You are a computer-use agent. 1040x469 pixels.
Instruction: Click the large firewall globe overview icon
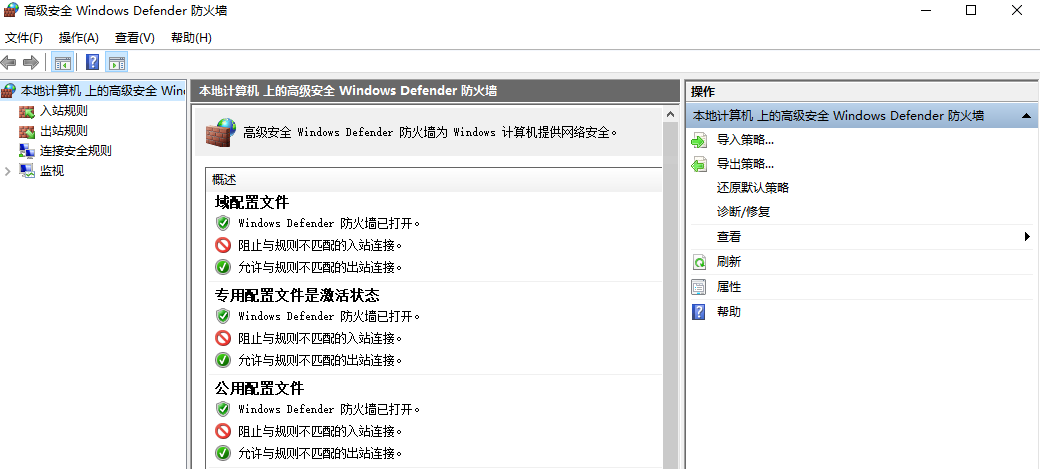click(221, 132)
